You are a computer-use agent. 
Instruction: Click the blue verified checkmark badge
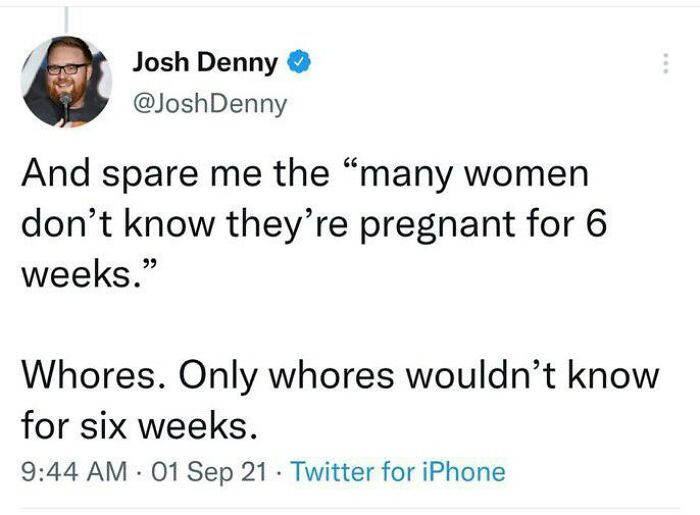point(299,62)
